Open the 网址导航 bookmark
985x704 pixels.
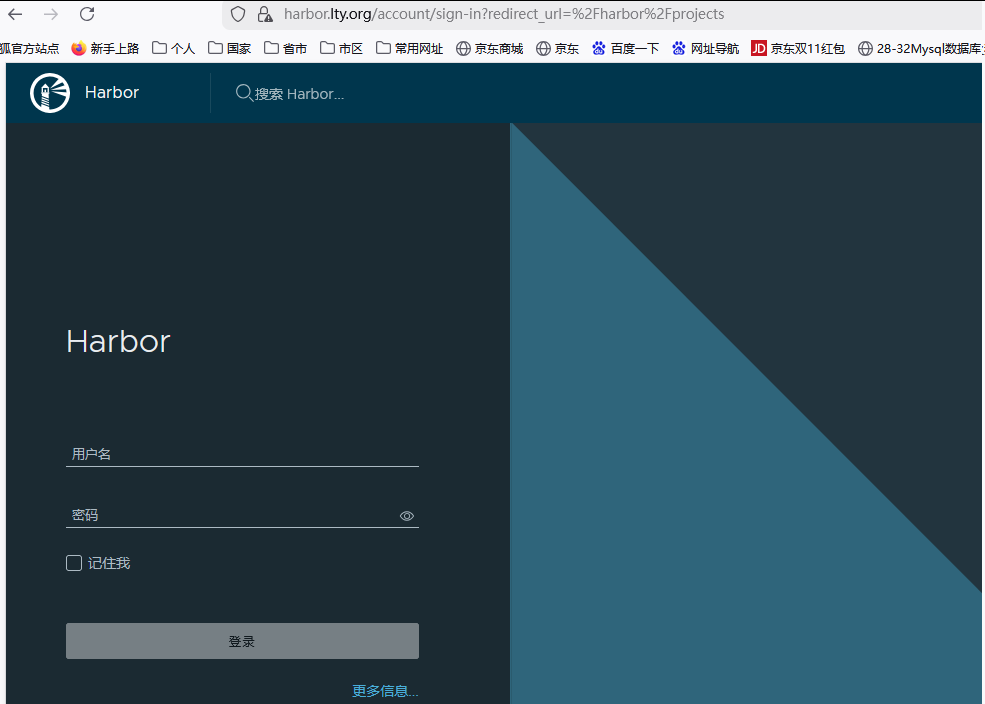click(x=705, y=48)
